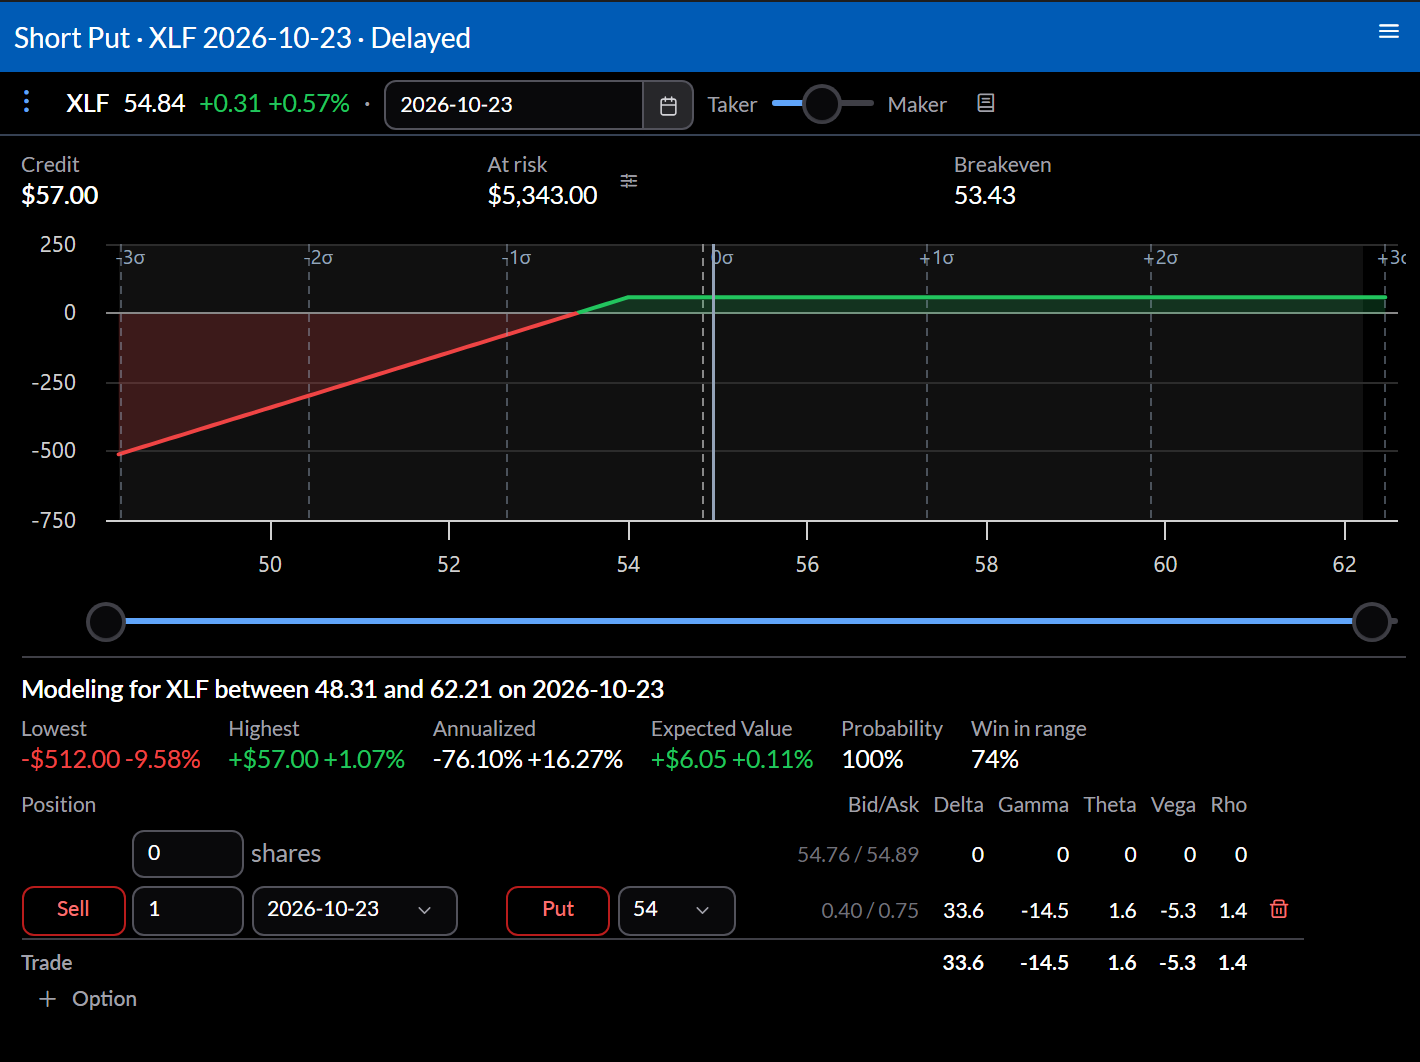This screenshot has height=1062, width=1420.
Task: Click the +2σ marker on the chart
Action: pos(1161,258)
